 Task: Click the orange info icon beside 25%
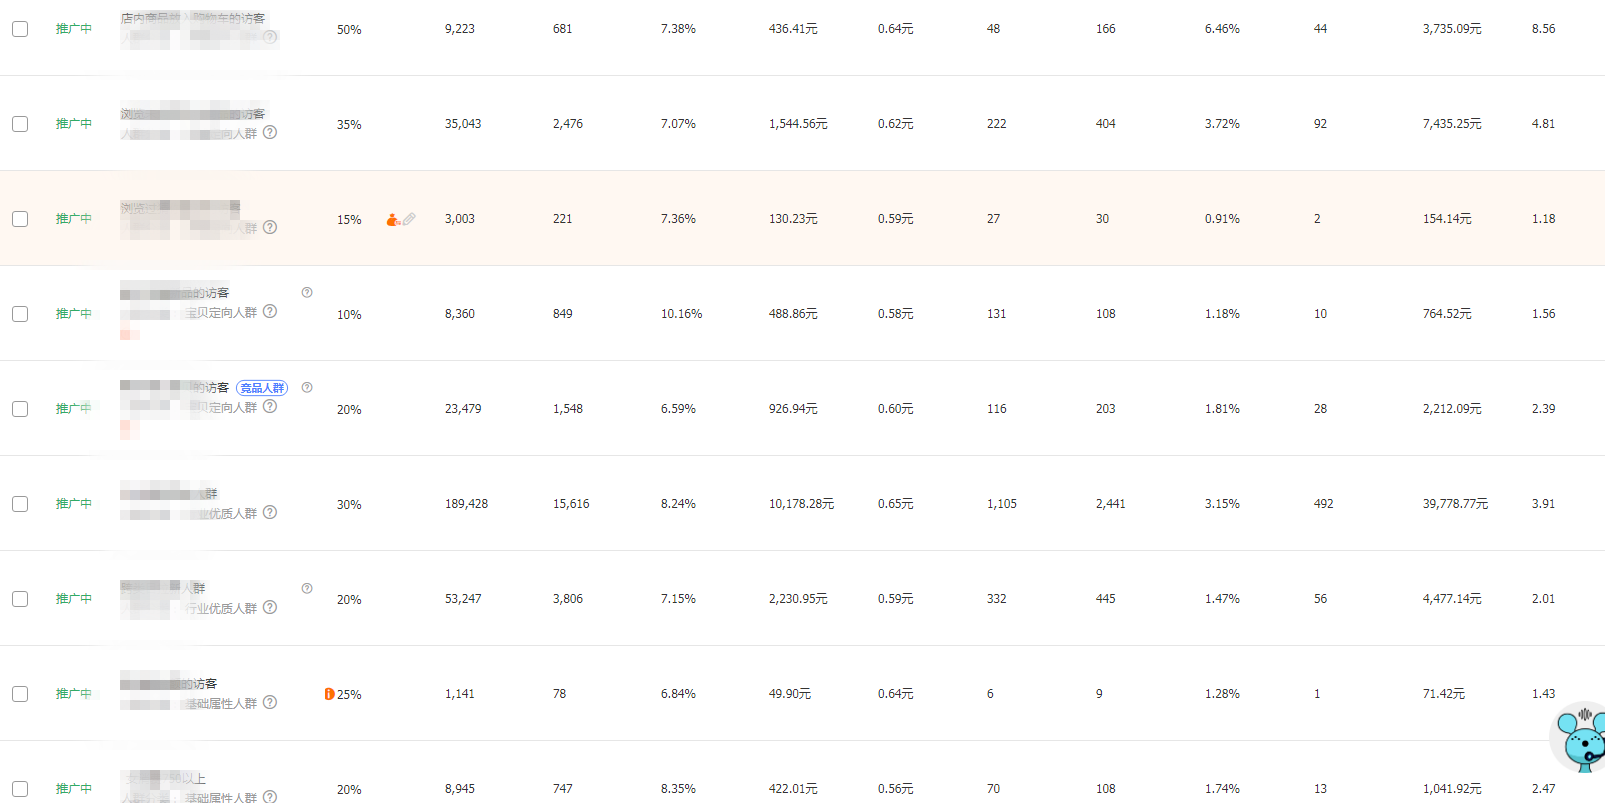[x=329, y=694]
